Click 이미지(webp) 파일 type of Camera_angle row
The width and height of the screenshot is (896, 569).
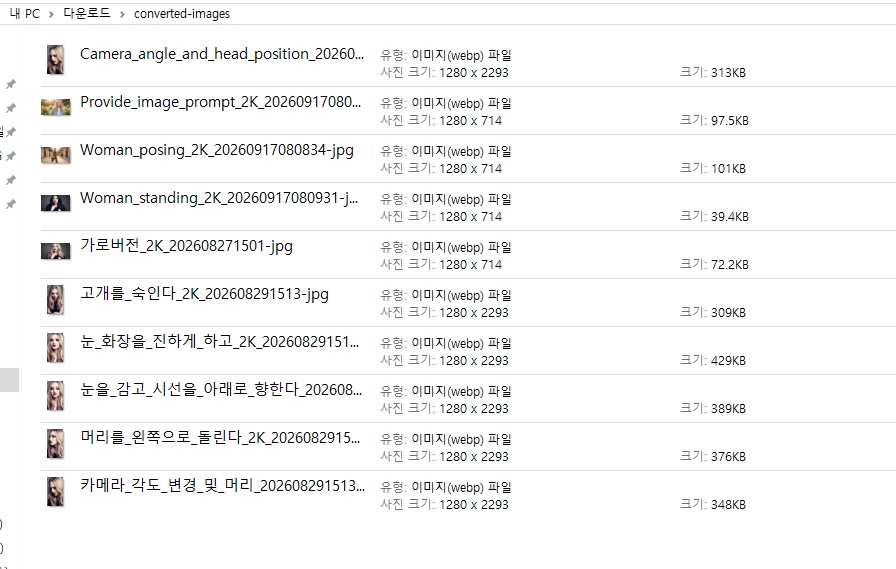tap(461, 55)
